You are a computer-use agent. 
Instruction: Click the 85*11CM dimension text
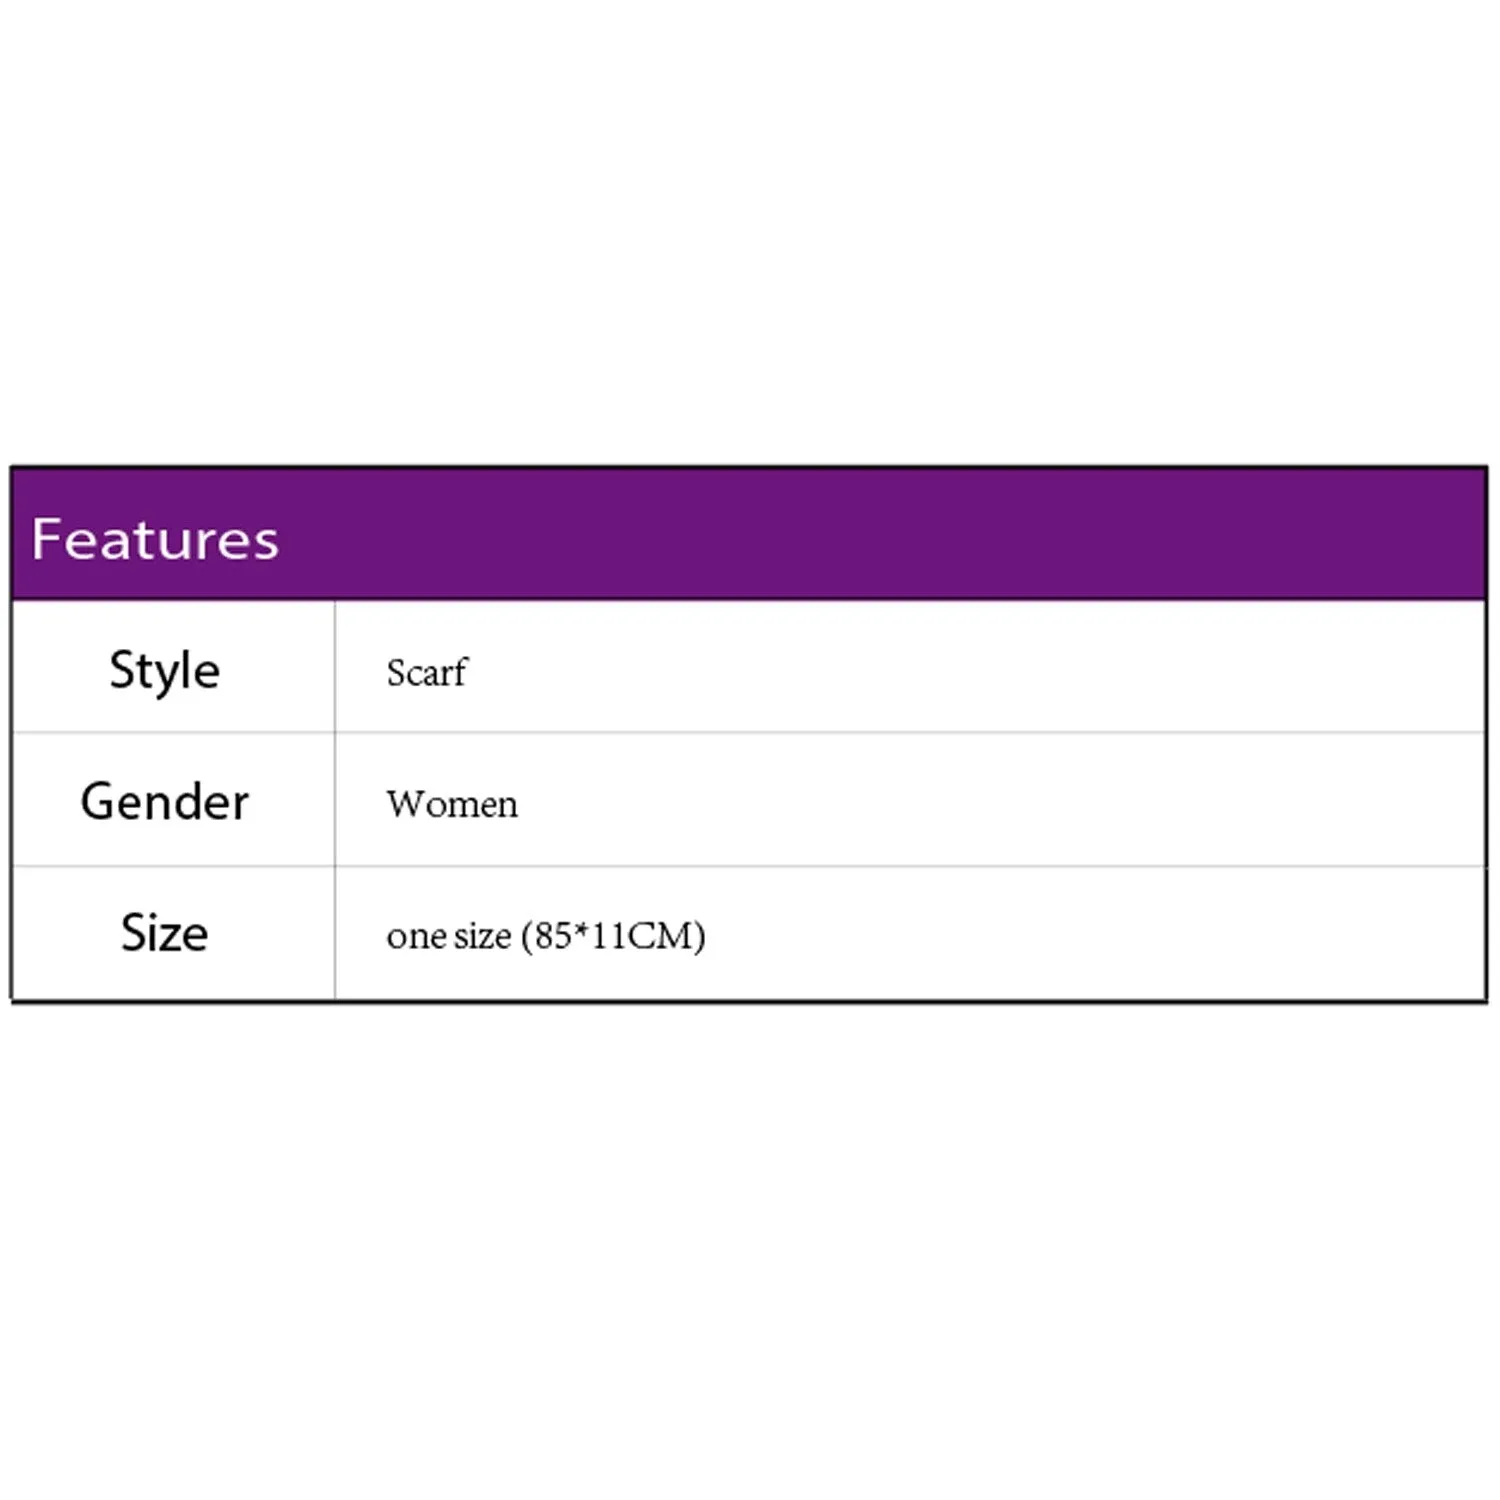[x=613, y=936]
